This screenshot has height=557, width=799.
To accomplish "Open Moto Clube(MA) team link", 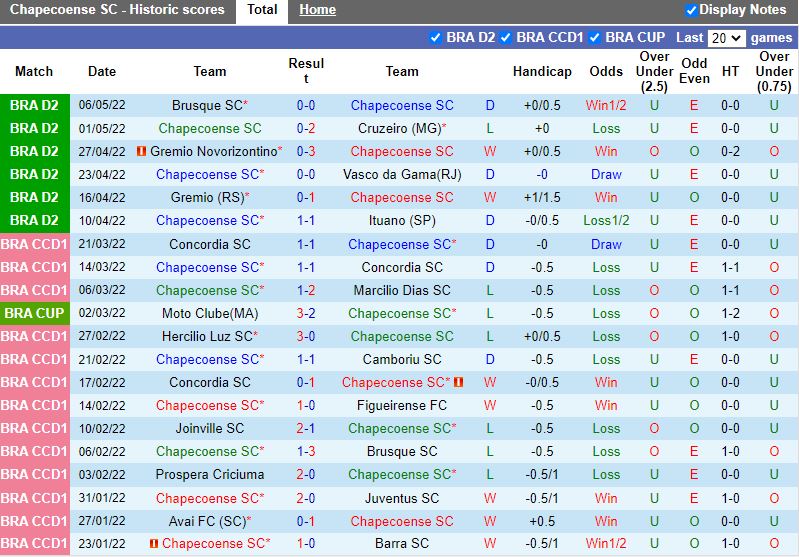I will [x=210, y=313].
